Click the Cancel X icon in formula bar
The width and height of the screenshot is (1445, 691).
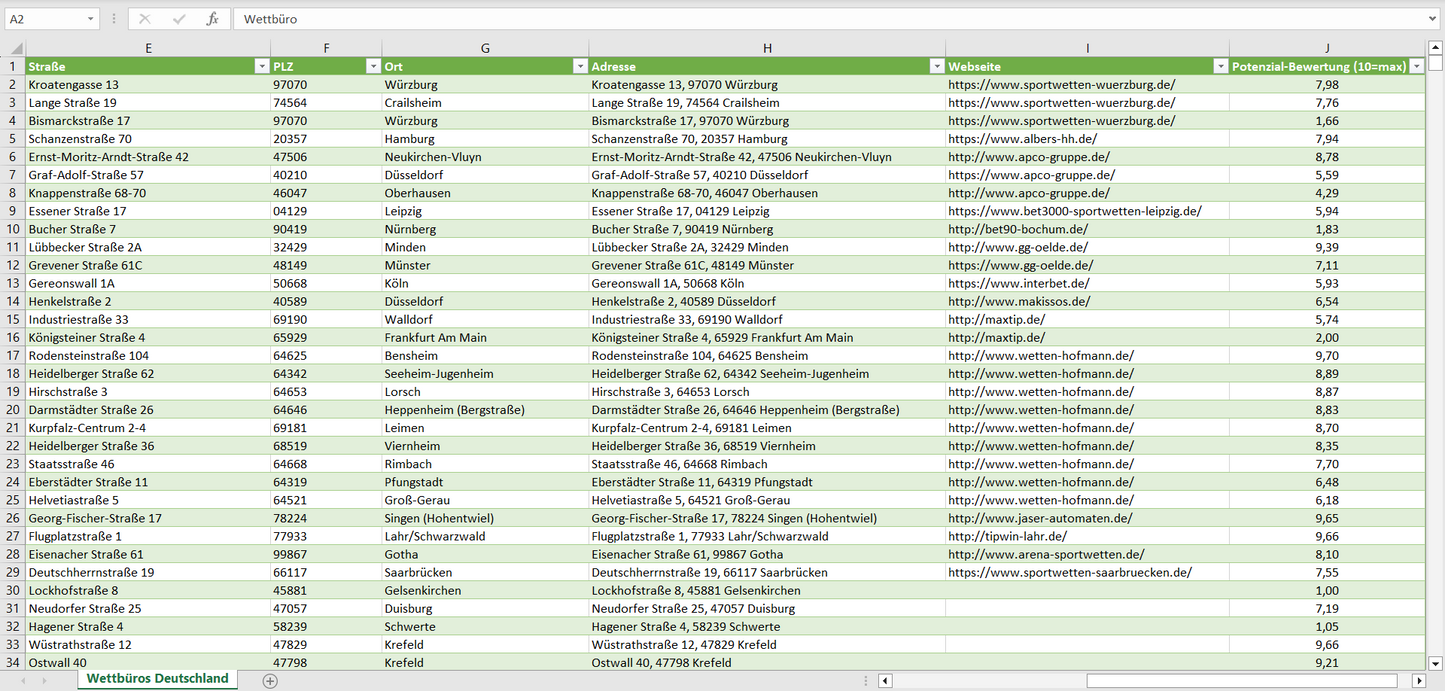click(145, 19)
